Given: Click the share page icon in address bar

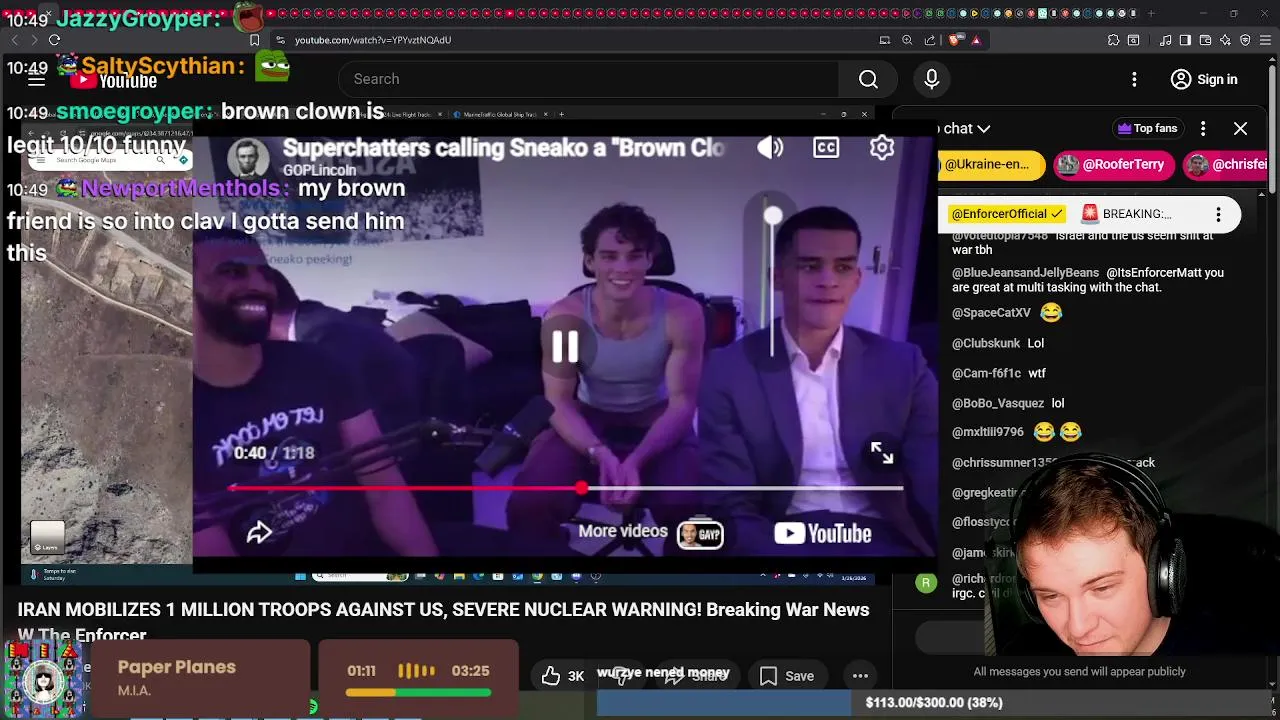Looking at the screenshot, I should 930,40.
